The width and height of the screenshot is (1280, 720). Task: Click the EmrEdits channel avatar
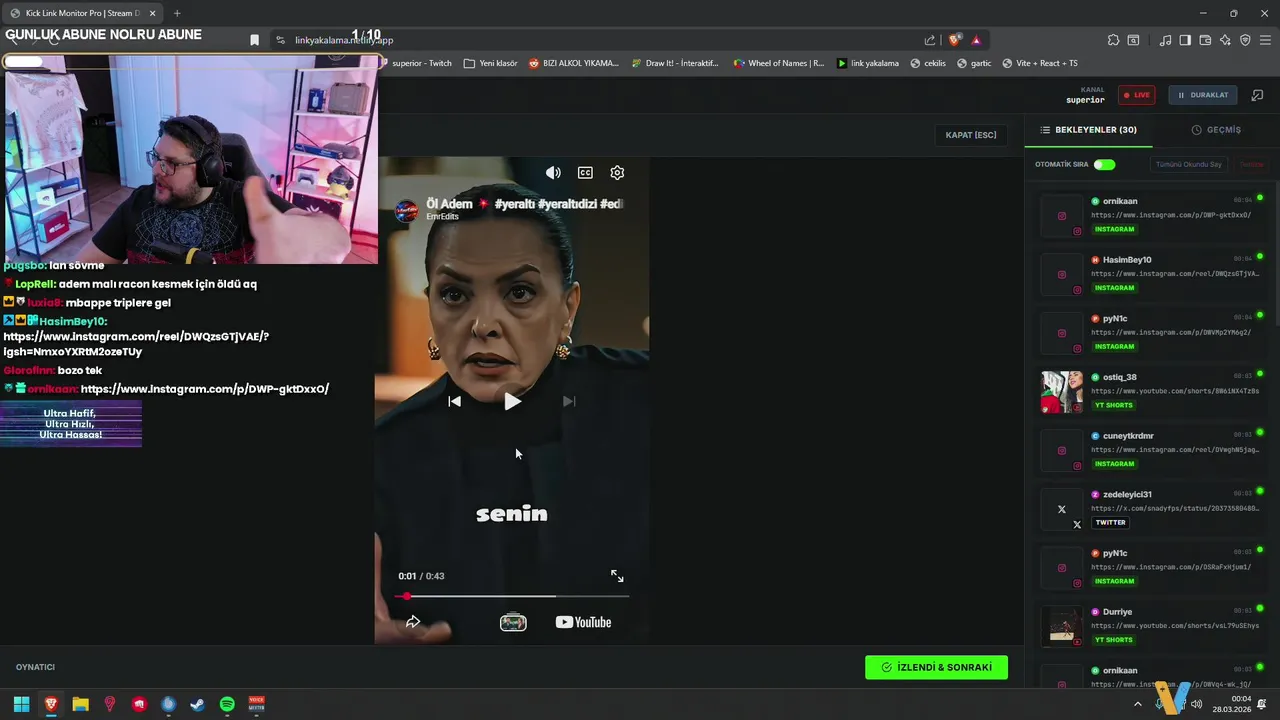(x=406, y=210)
